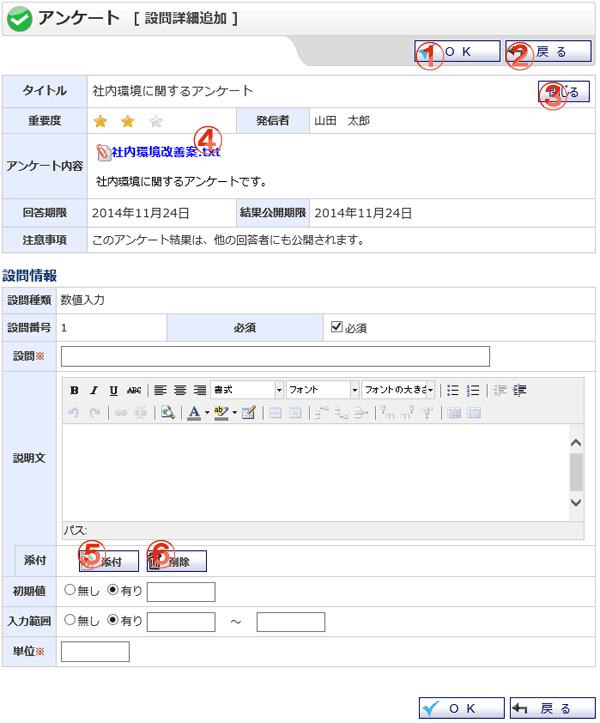Apply underline formatting in the editor
Viewport: 600px width, 723px height.
click(114, 391)
